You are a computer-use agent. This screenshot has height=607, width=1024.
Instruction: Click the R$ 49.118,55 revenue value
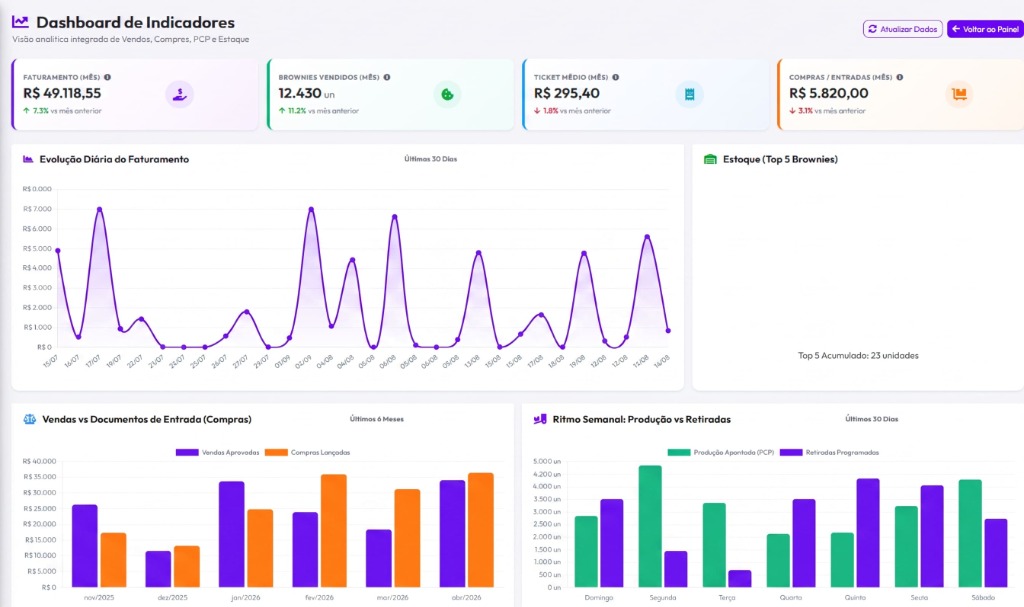(62, 93)
